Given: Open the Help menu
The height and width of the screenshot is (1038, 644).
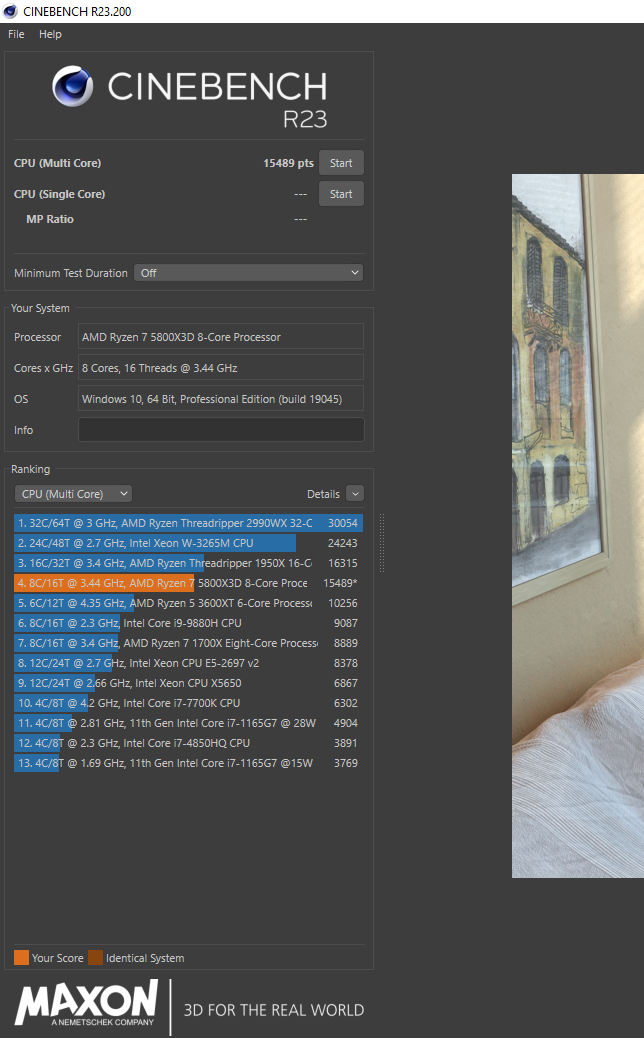Looking at the screenshot, I should (x=50, y=34).
